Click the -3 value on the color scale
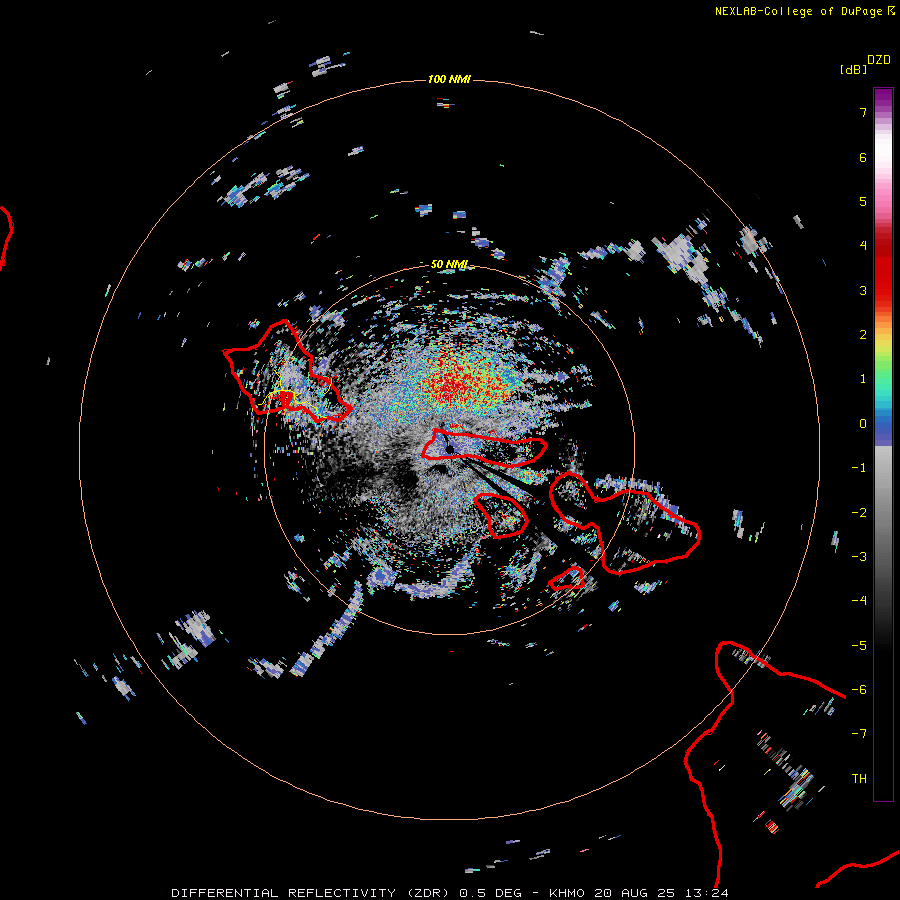 point(859,557)
